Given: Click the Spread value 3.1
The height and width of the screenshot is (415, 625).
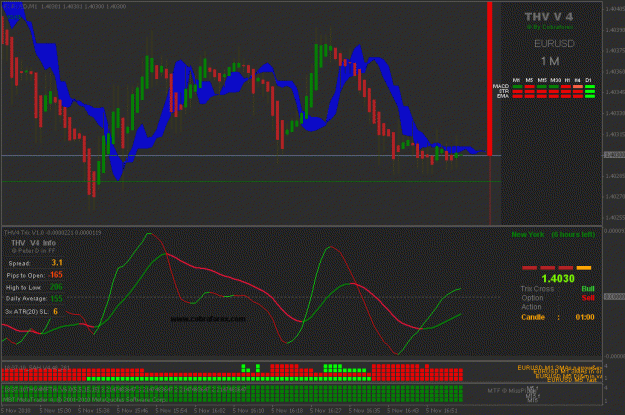Looking at the screenshot, I should pos(57,263).
